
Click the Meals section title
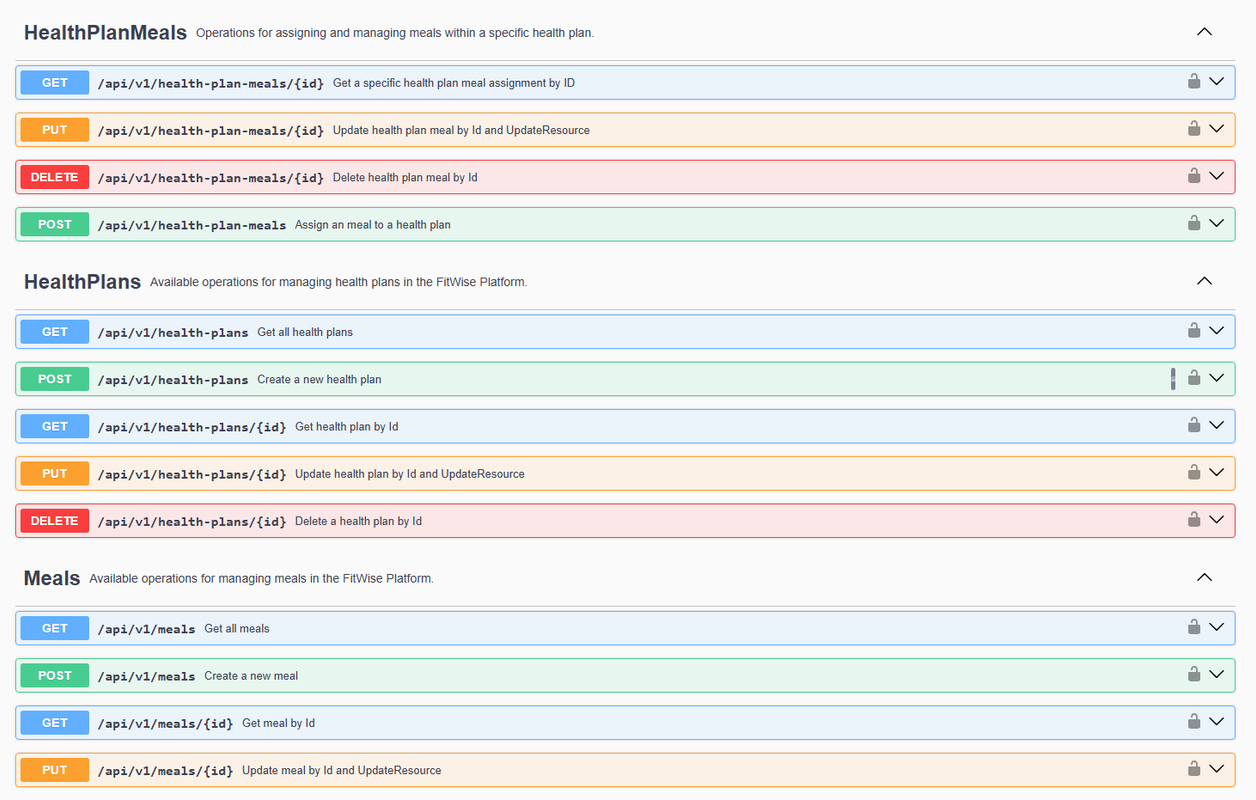tap(52, 578)
